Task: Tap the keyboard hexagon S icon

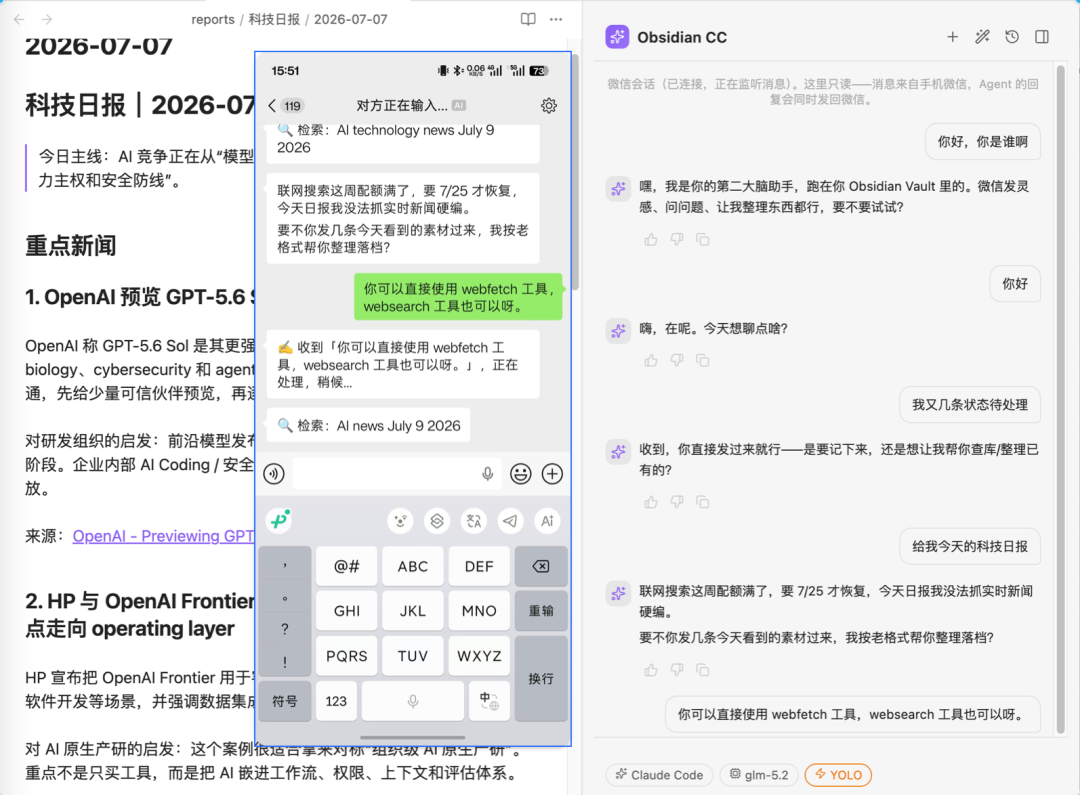Action: [x=437, y=521]
